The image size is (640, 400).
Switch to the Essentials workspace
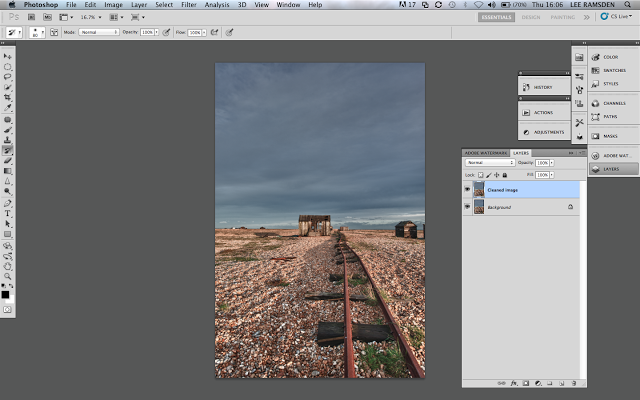click(x=496, y=17)
